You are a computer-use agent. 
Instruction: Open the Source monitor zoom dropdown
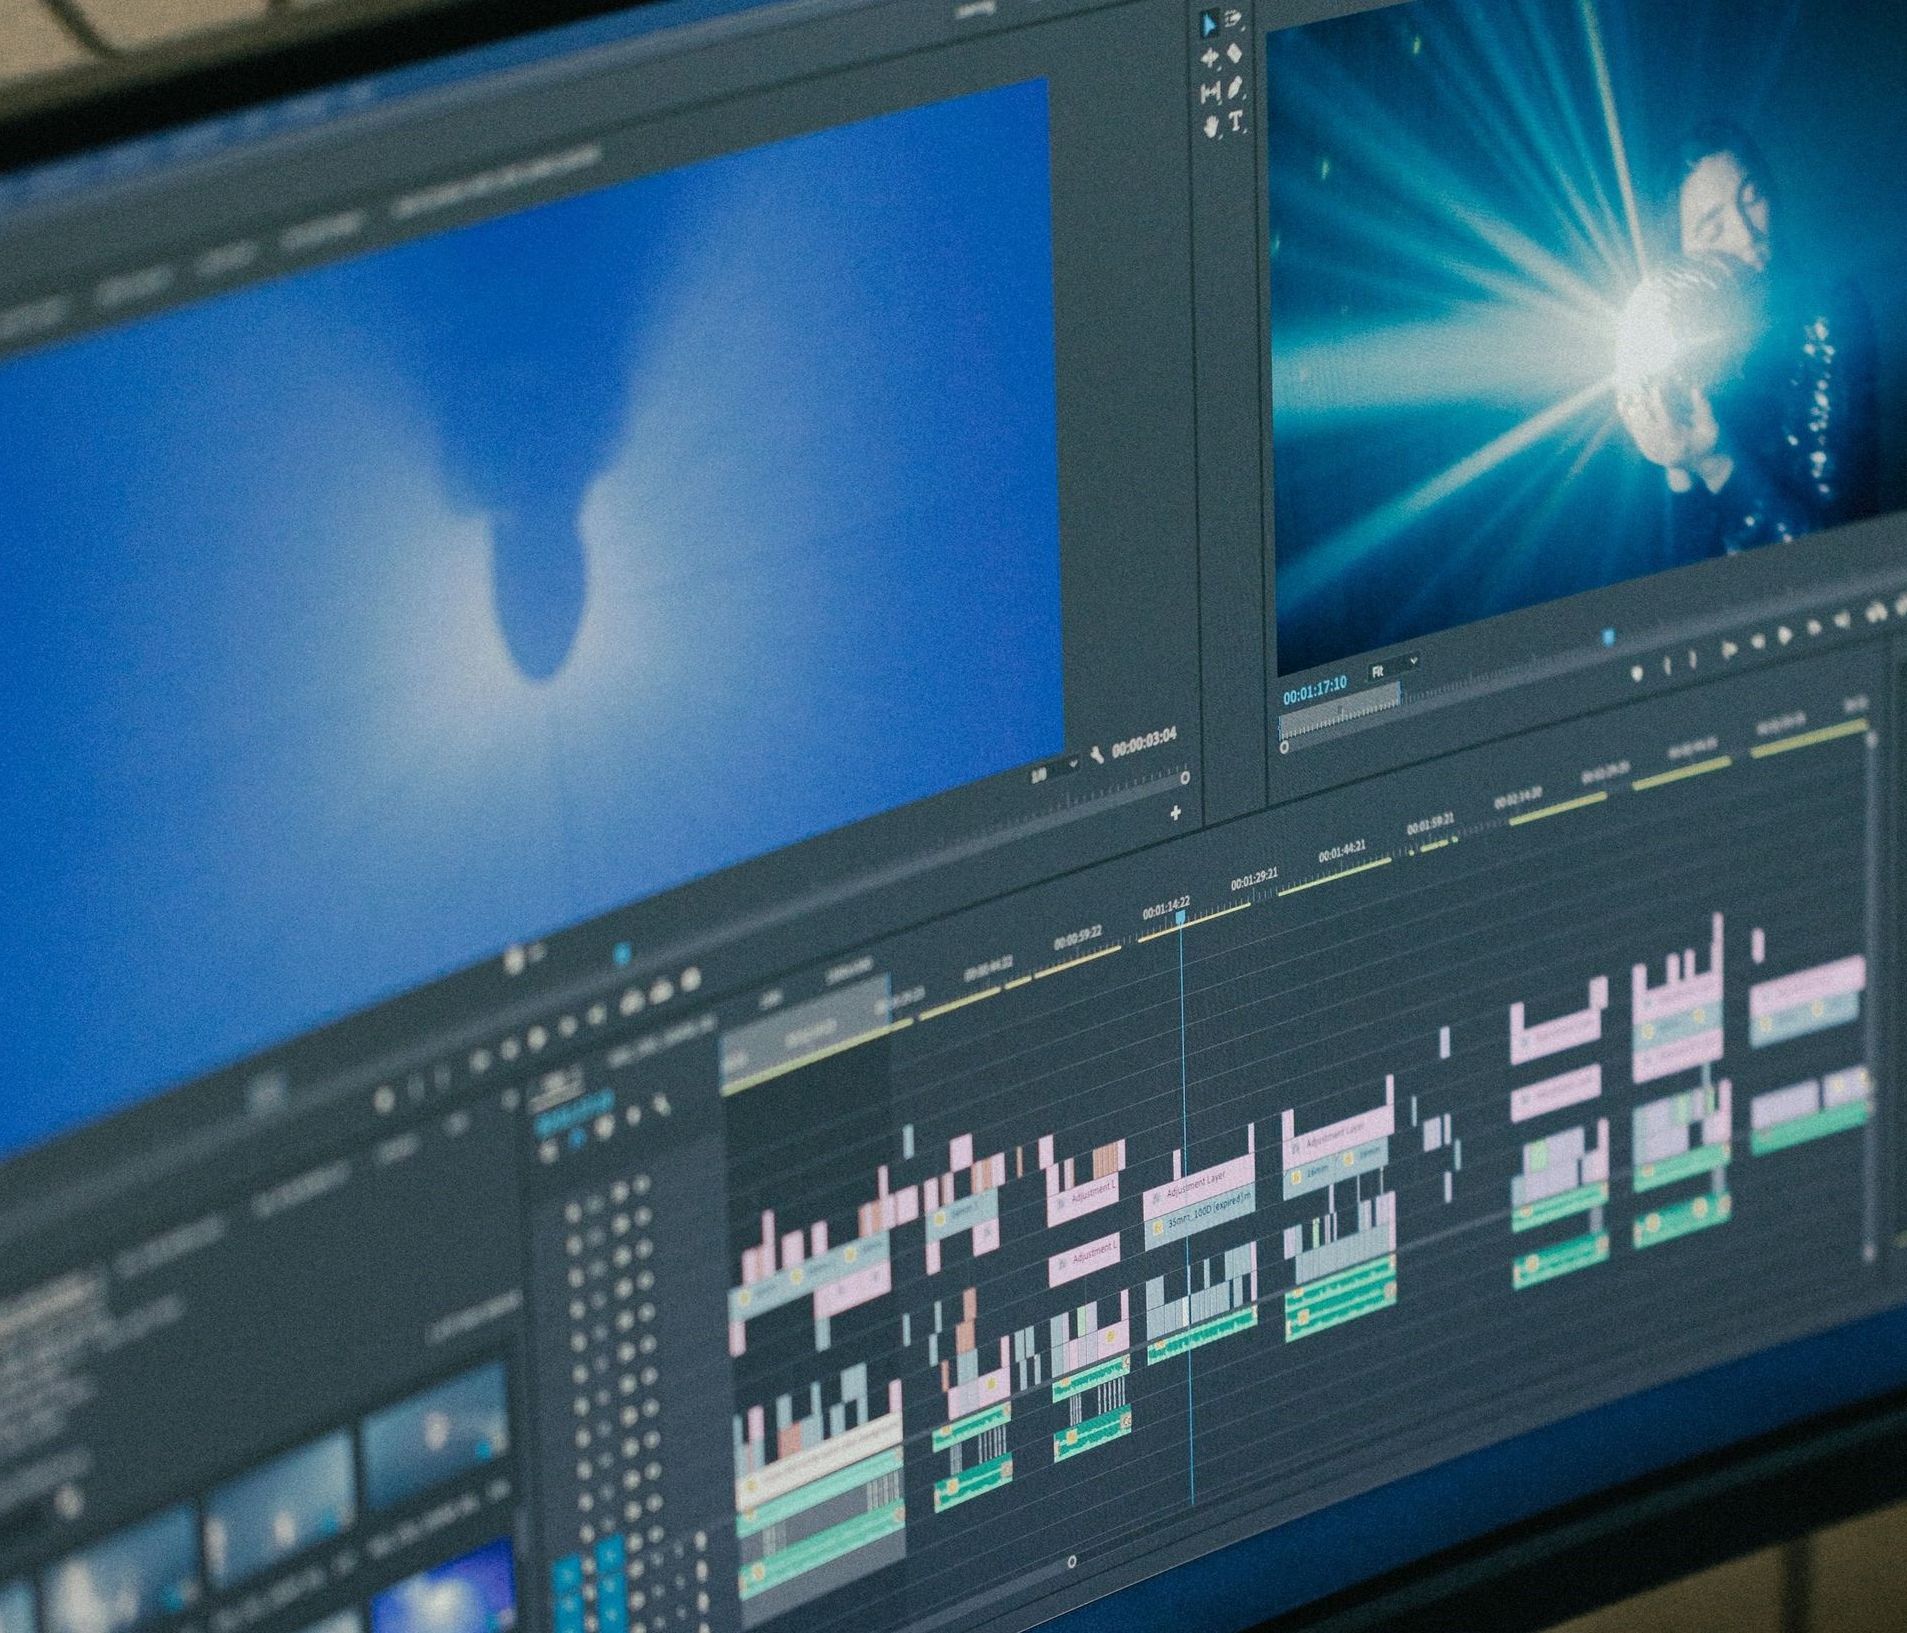[x=1054, y=769]
